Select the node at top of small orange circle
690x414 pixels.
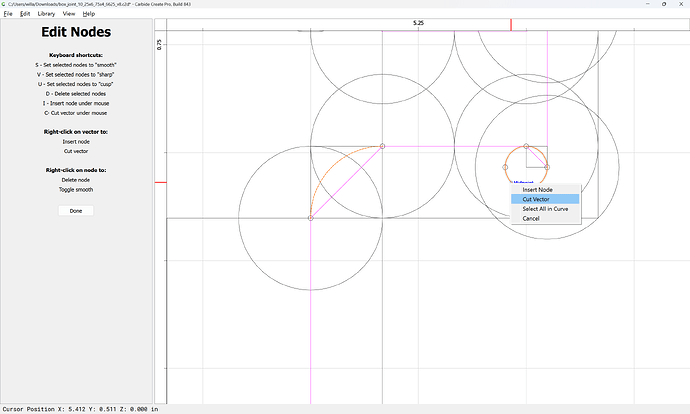point(526,146)
